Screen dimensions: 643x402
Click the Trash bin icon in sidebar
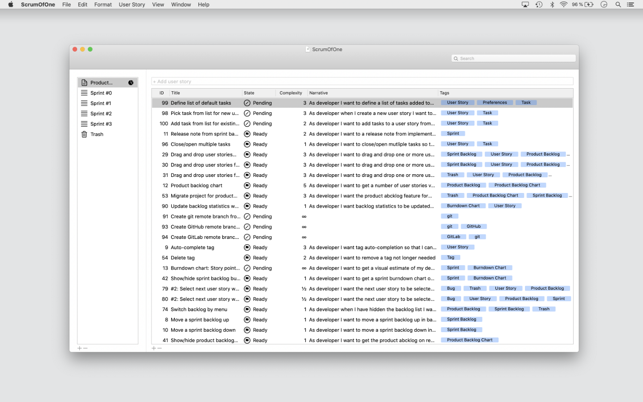pyautogui.click(x=84, y=134)
